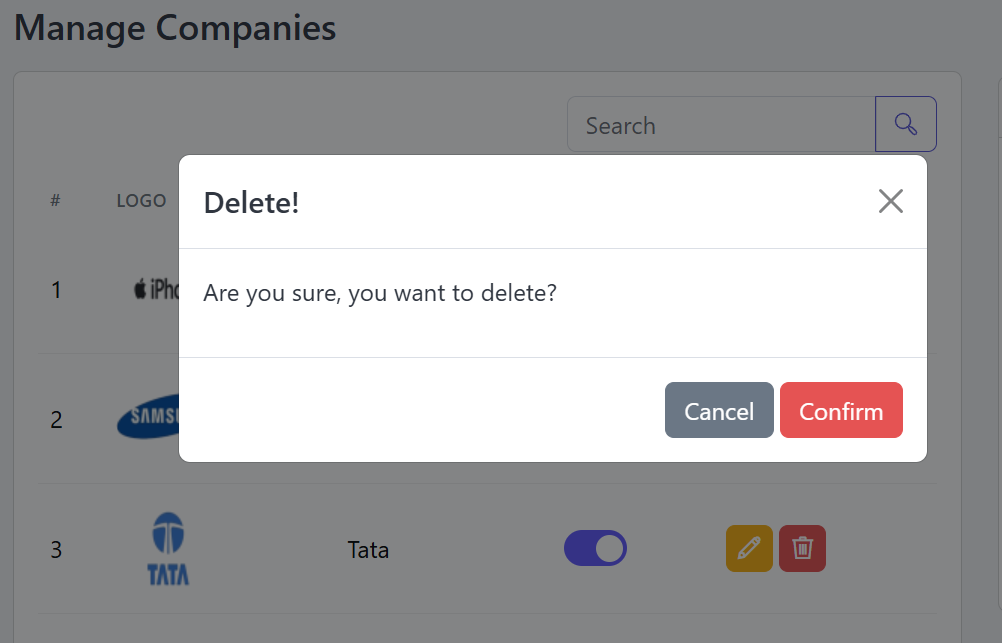Click row number 3 in table
Viewport: 1002px width, 643px height.
(x=56, y=550)
